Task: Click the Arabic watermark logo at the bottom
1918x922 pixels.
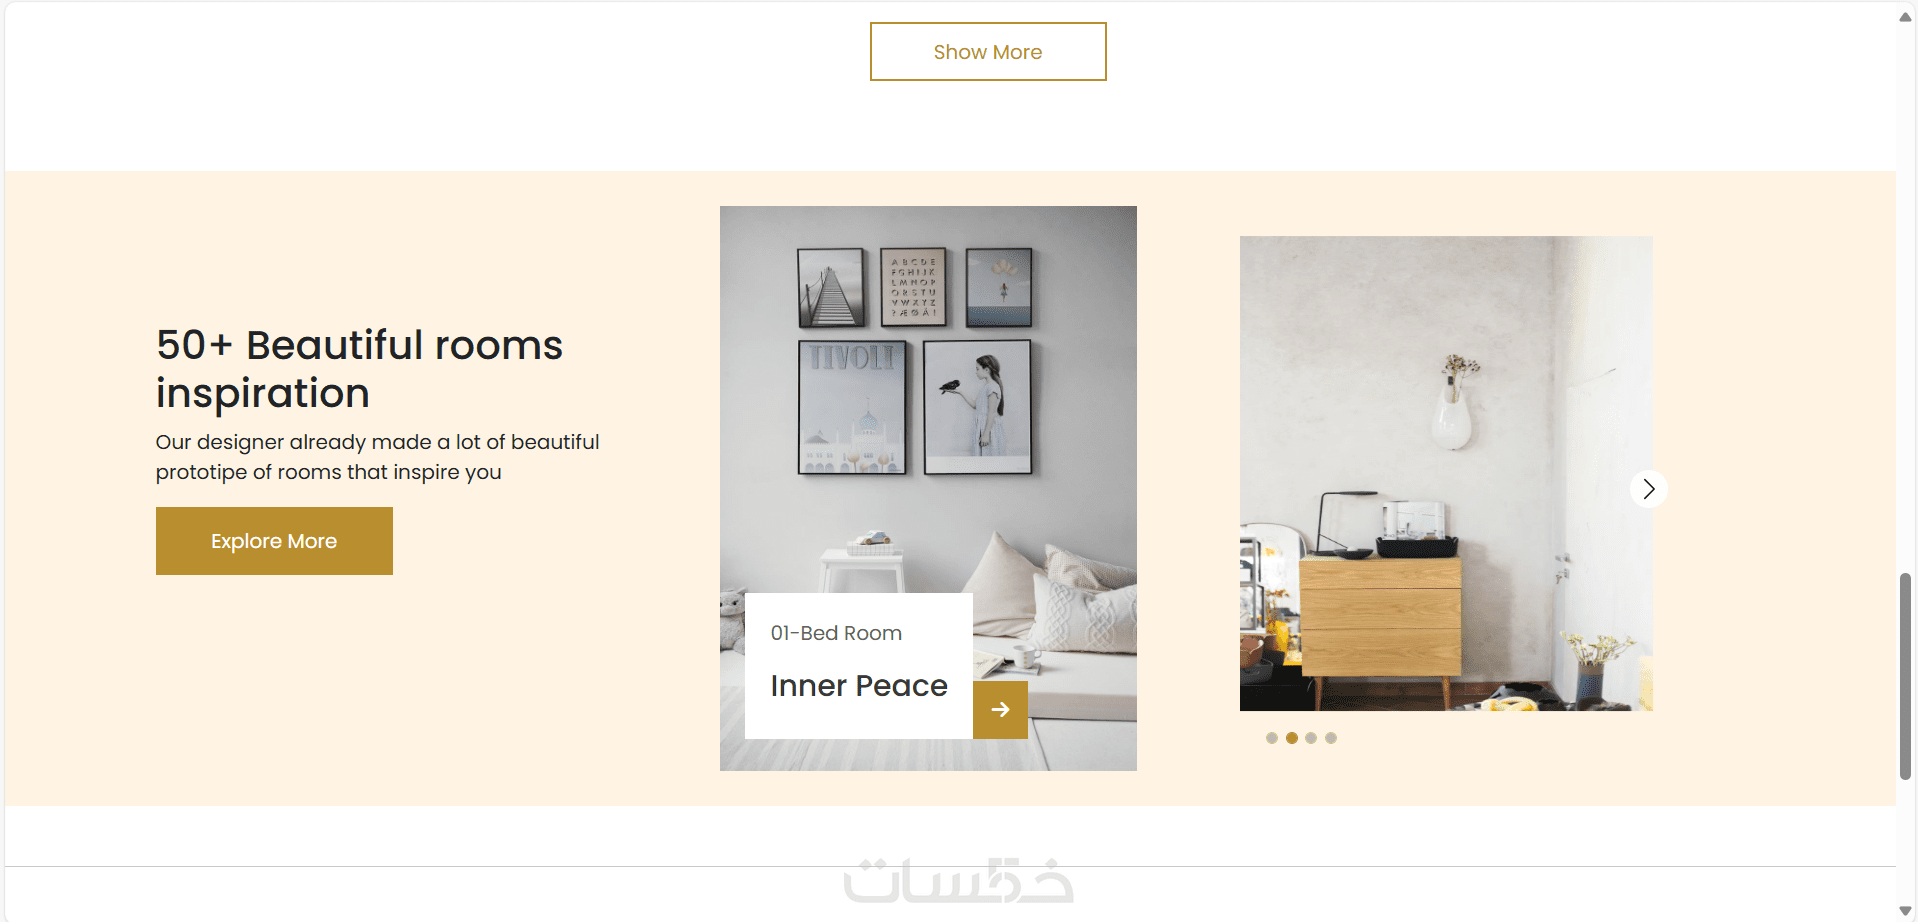Action: (958, 881)
